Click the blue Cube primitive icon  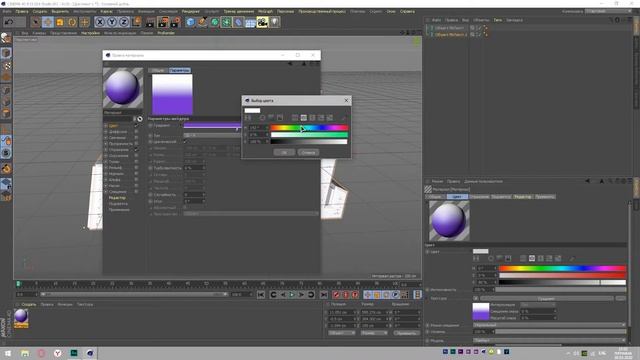[190, 22]
